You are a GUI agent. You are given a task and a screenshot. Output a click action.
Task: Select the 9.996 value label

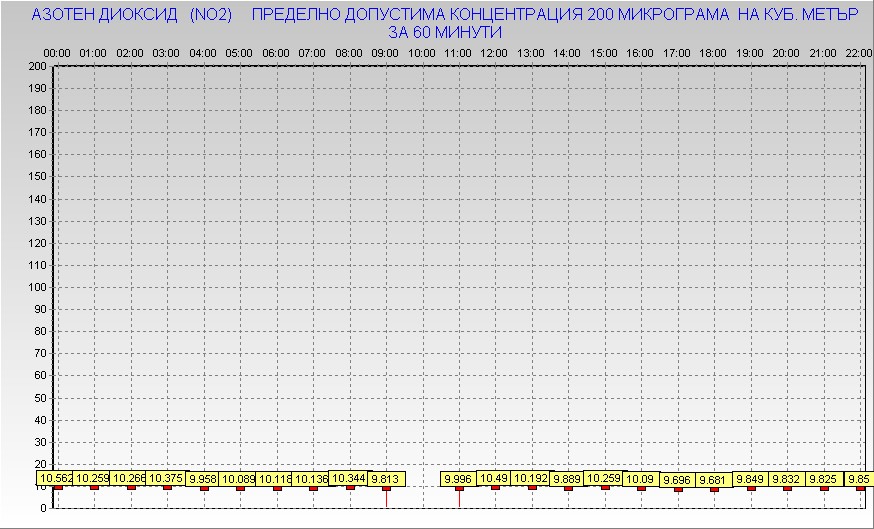pyautogui.click(x=458, y=479)
